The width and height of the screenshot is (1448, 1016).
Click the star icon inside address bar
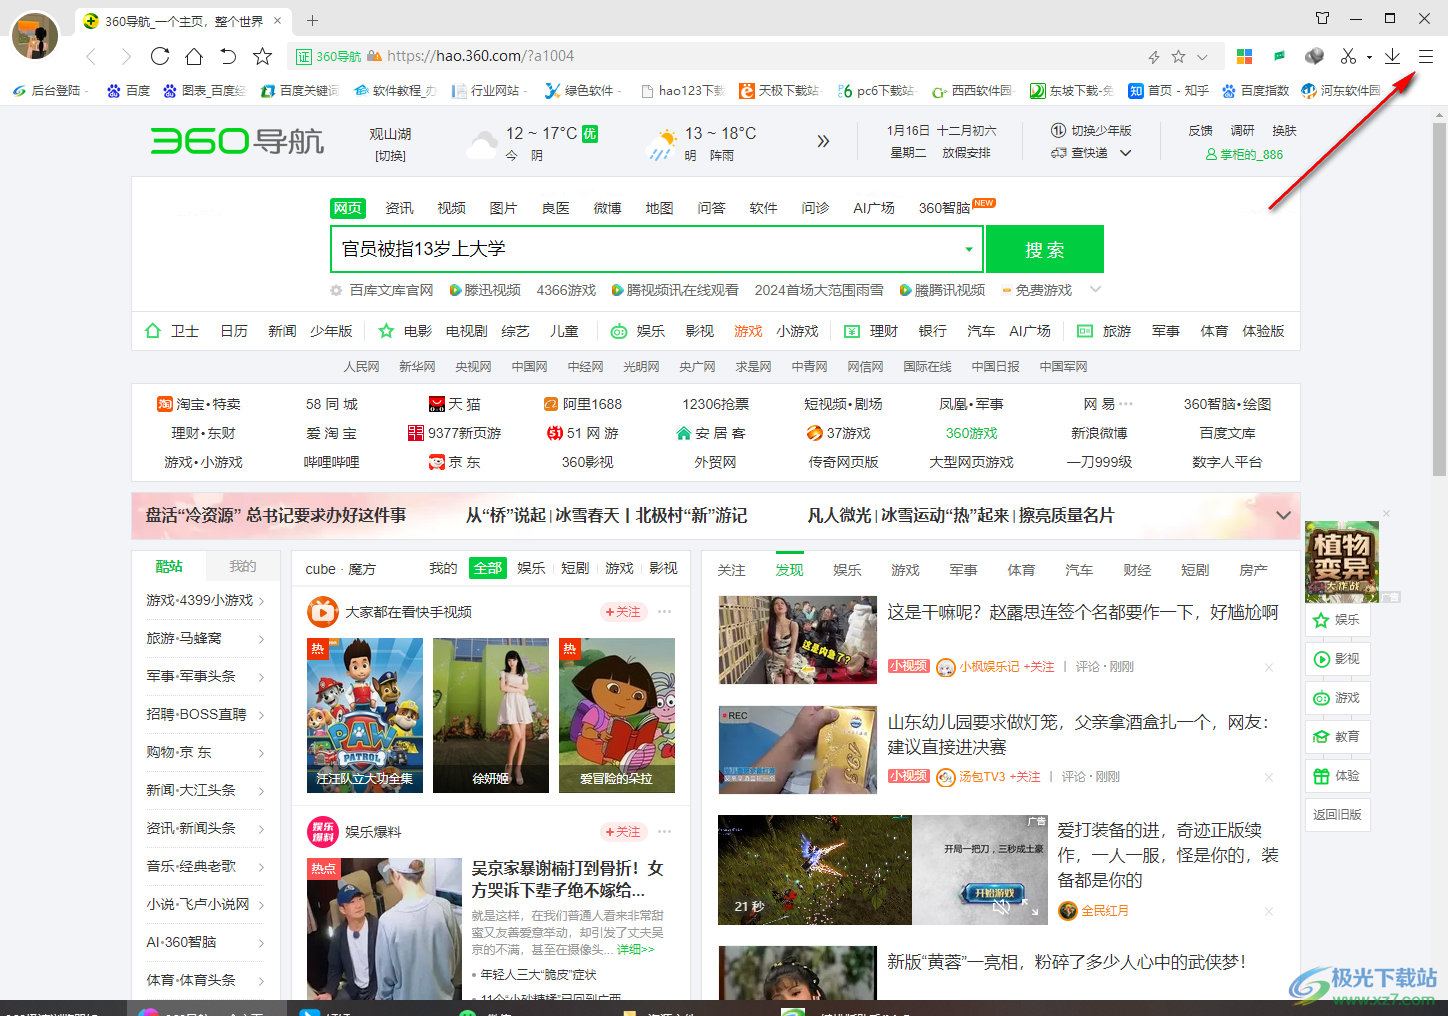point(1178,57)
